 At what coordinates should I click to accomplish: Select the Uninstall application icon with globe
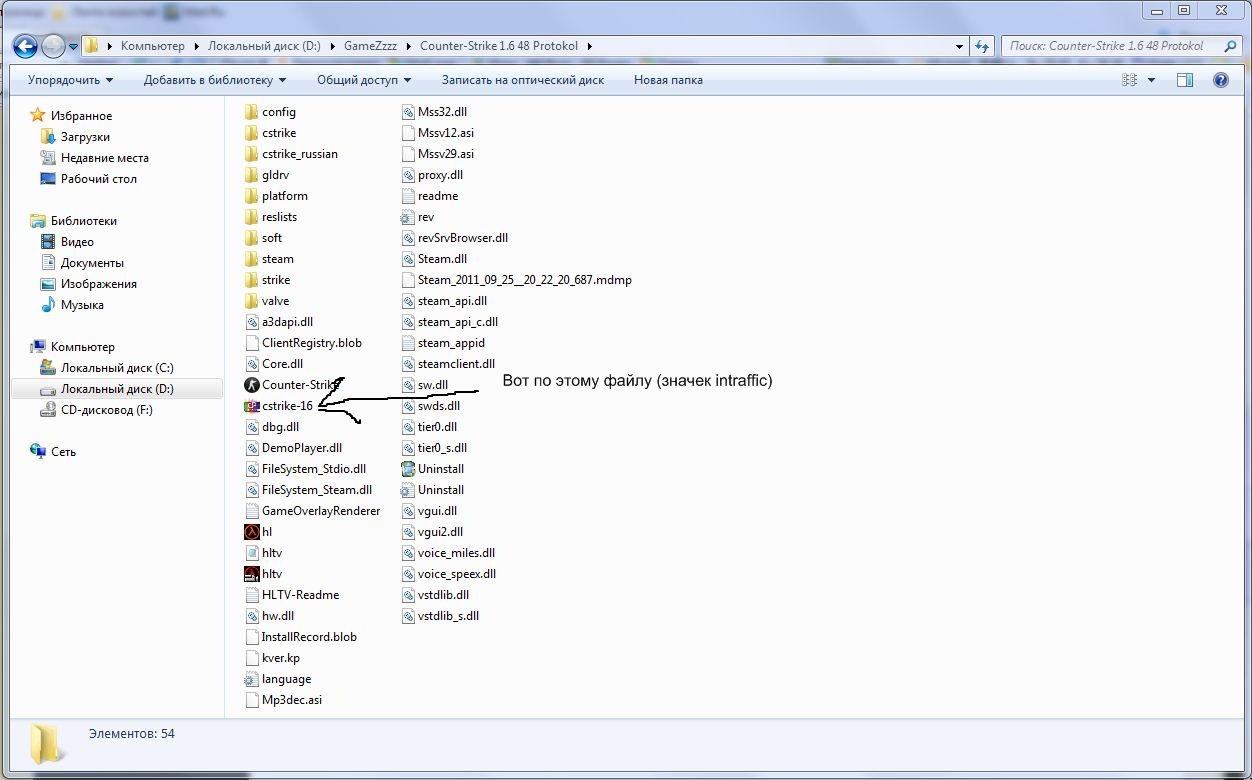[x=407, y=469]
